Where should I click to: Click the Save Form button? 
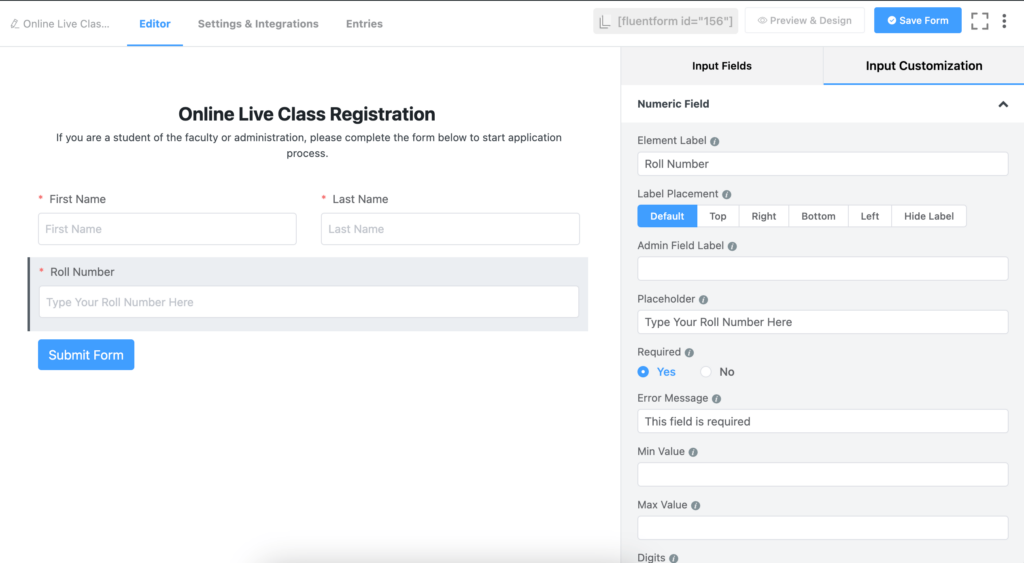click(918, 20)
